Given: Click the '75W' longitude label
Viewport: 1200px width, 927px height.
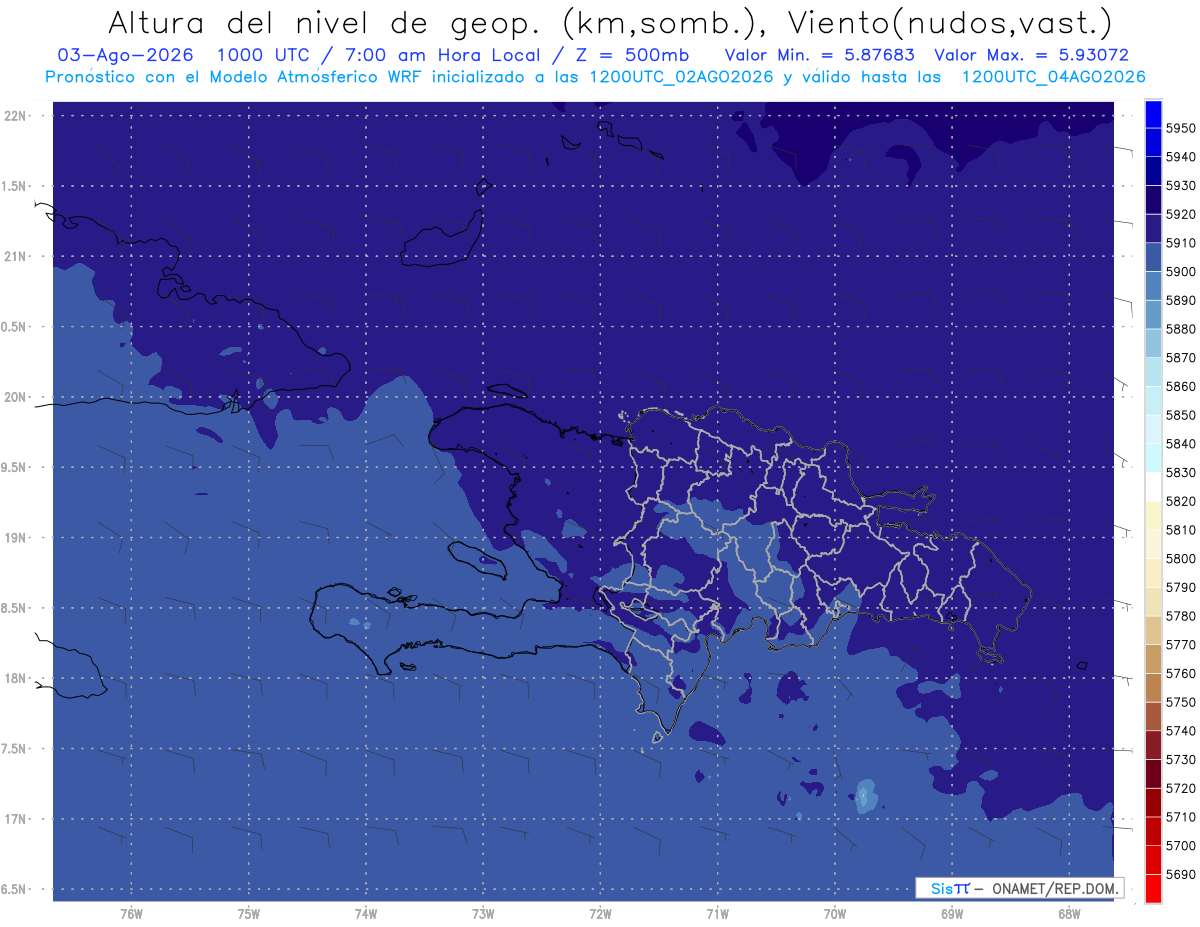Looking at the screenshot, I should pos(249,914).
